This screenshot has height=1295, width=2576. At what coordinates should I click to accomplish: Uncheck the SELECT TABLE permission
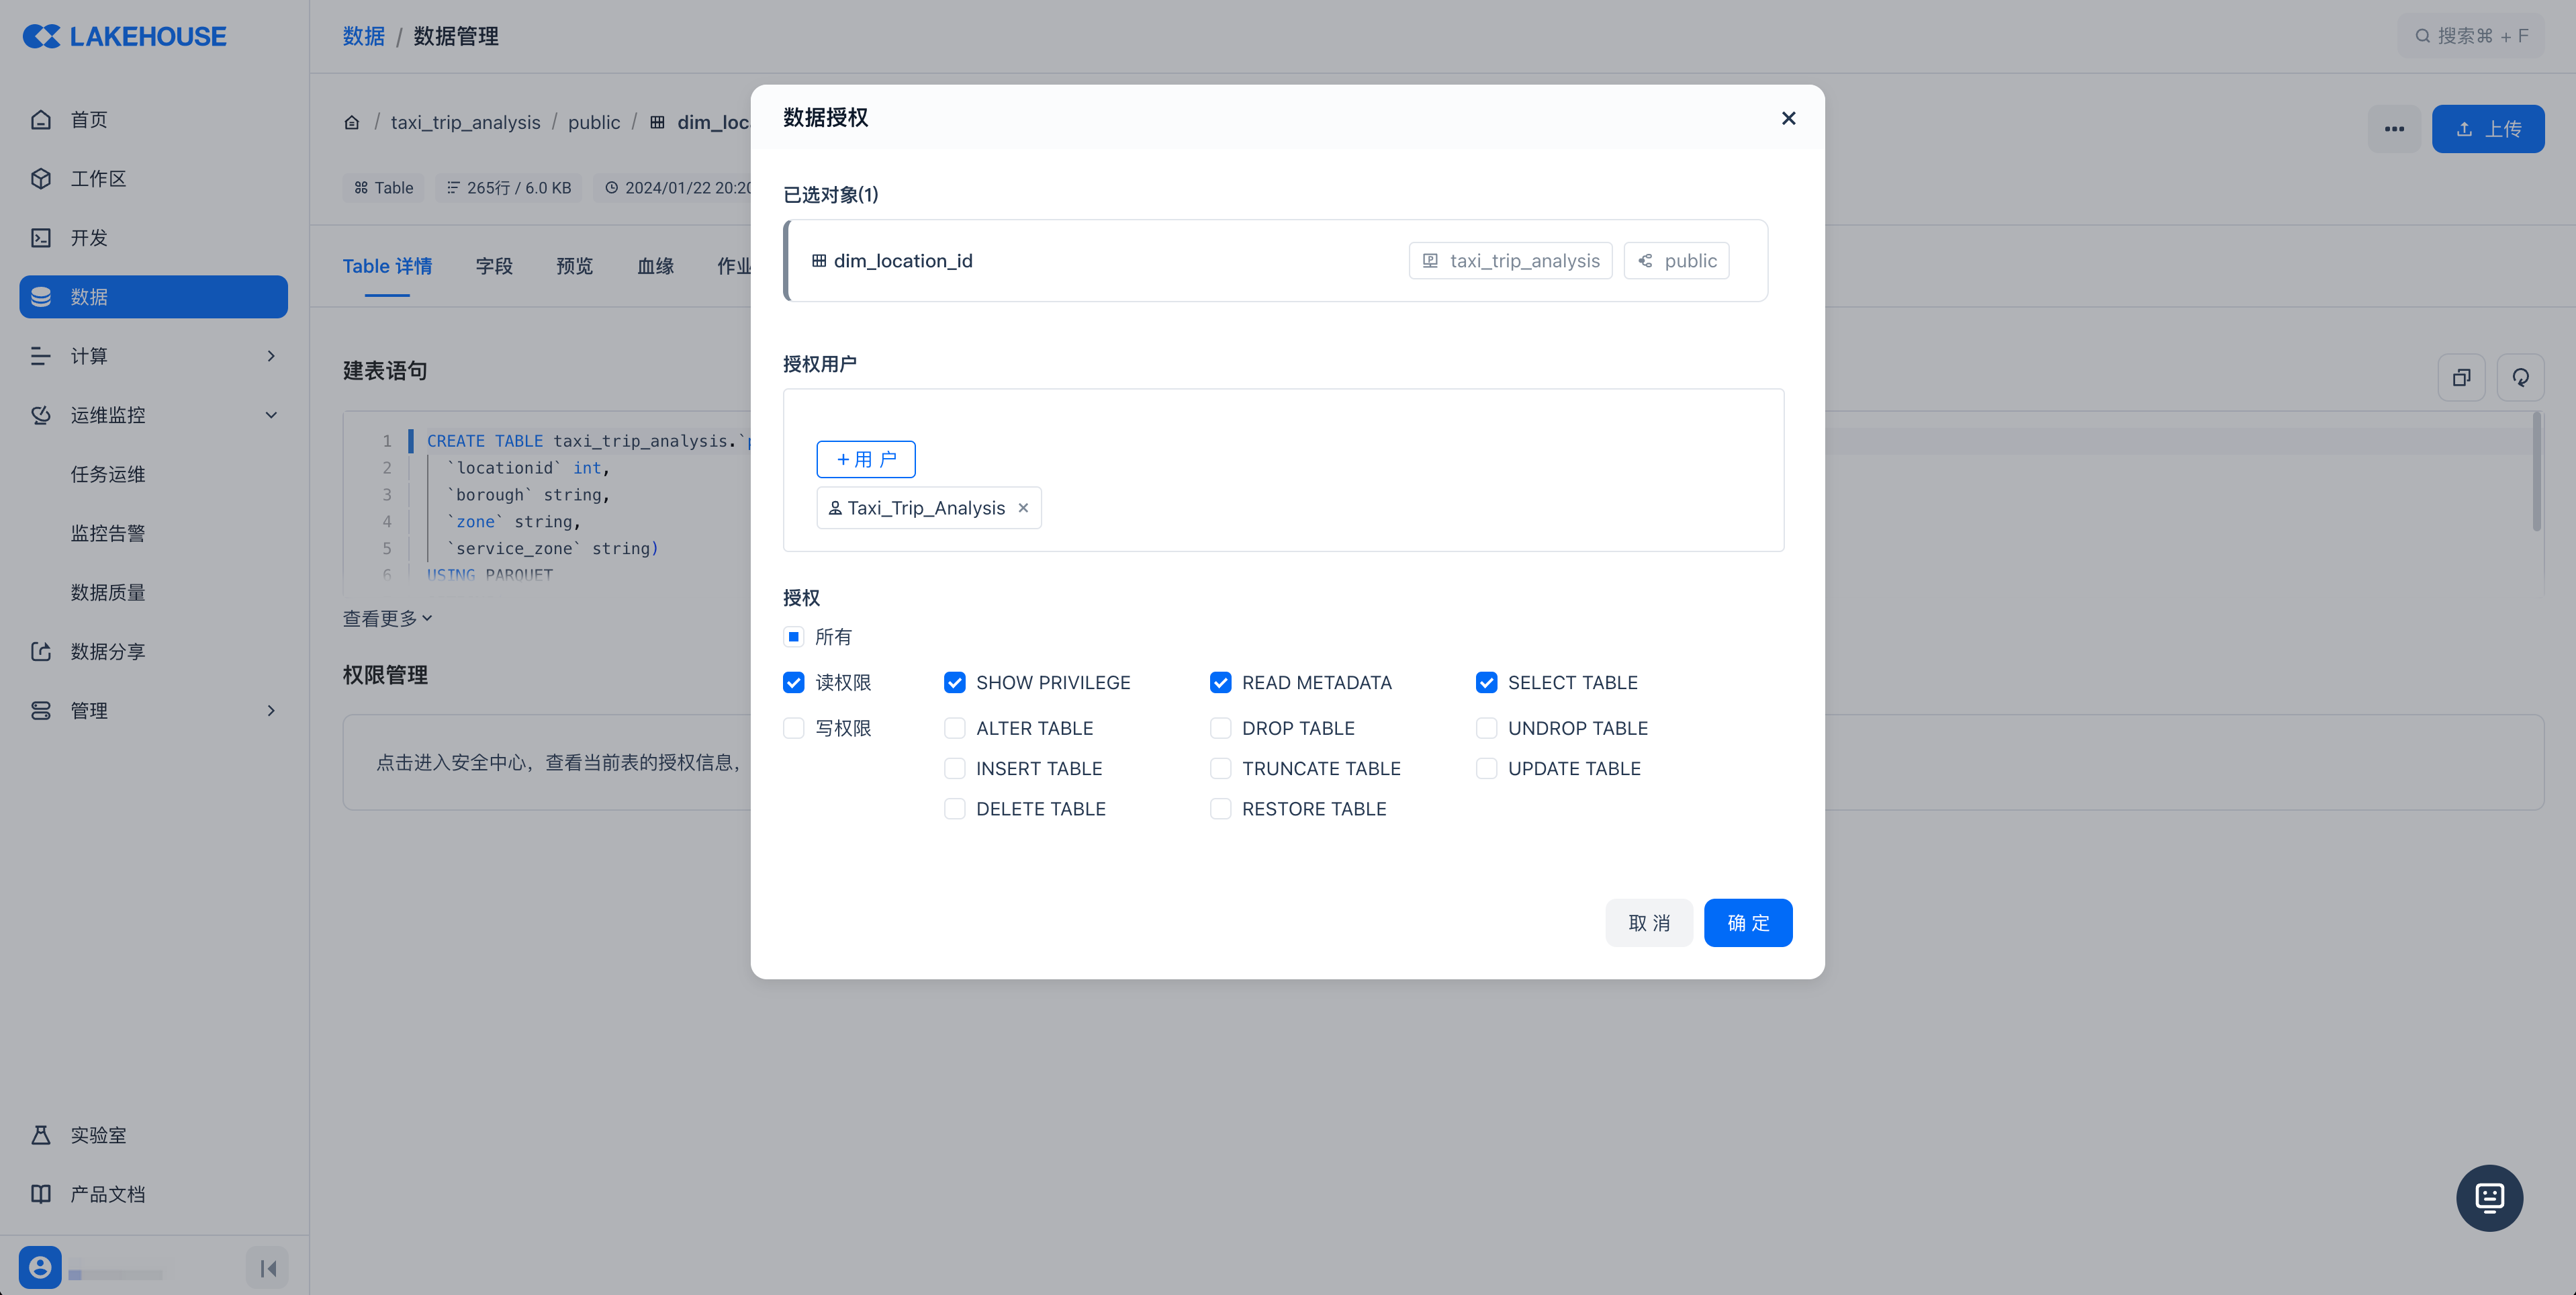pyautogui.click(x=1486, y=682)
